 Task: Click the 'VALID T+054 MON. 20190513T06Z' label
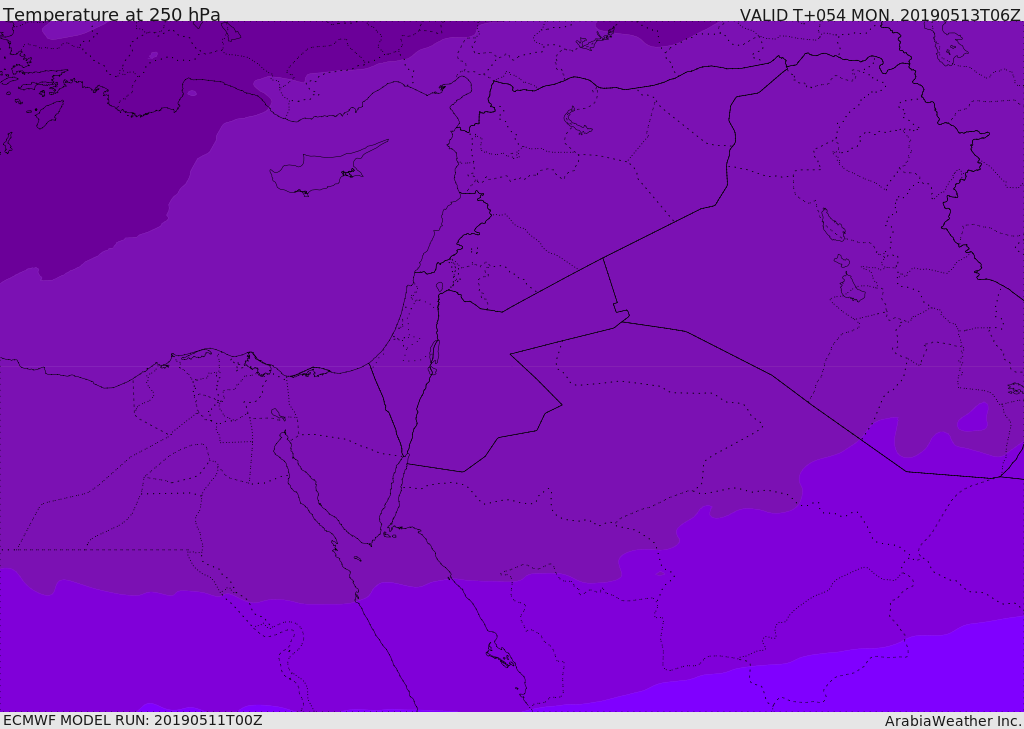coord(880,15)
